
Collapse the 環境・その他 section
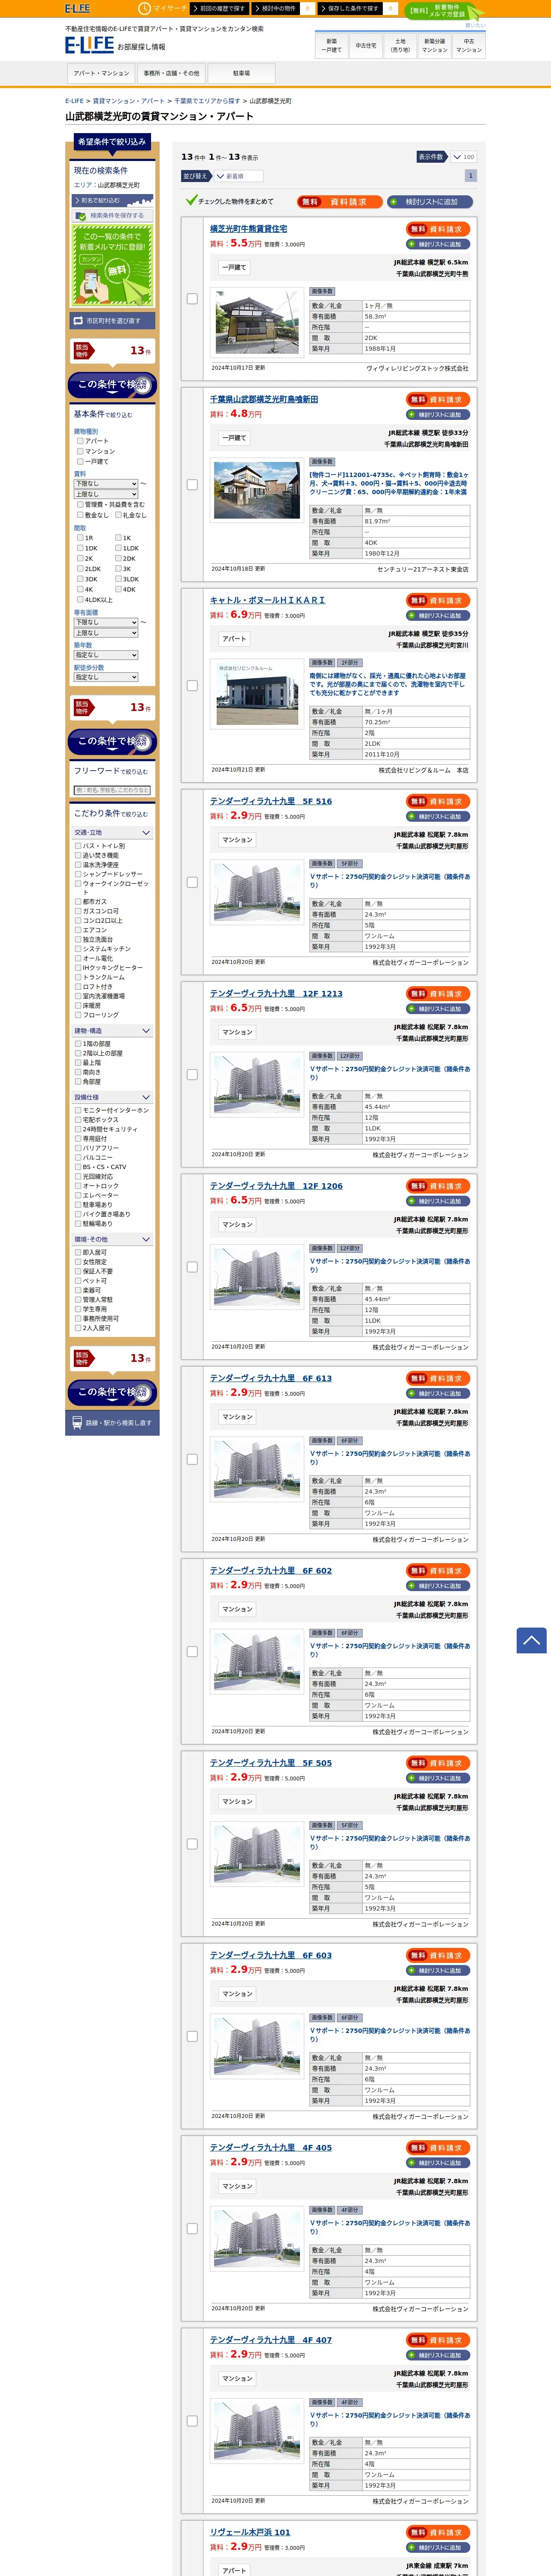pyautogui.click(x=112, y=1239)
